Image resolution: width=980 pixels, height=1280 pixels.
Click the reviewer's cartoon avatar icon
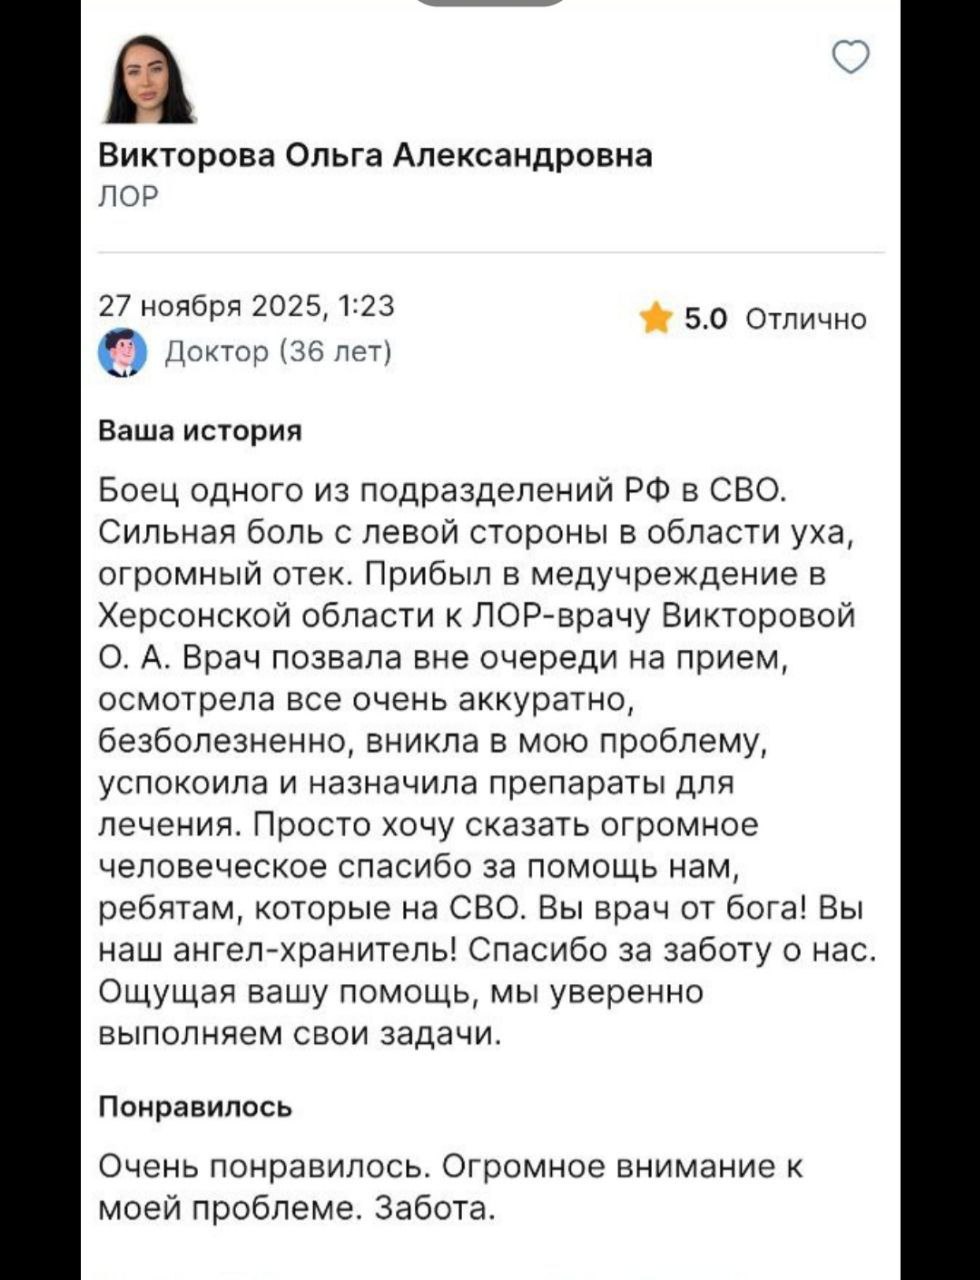[x=122, y=352]
